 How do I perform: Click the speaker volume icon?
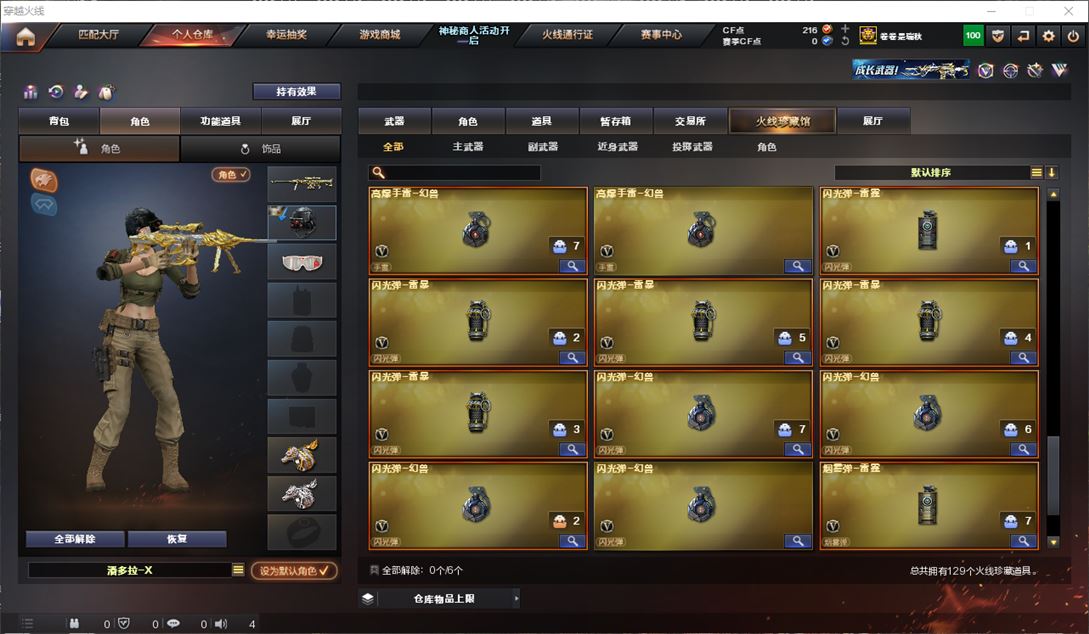click(221, 624)
